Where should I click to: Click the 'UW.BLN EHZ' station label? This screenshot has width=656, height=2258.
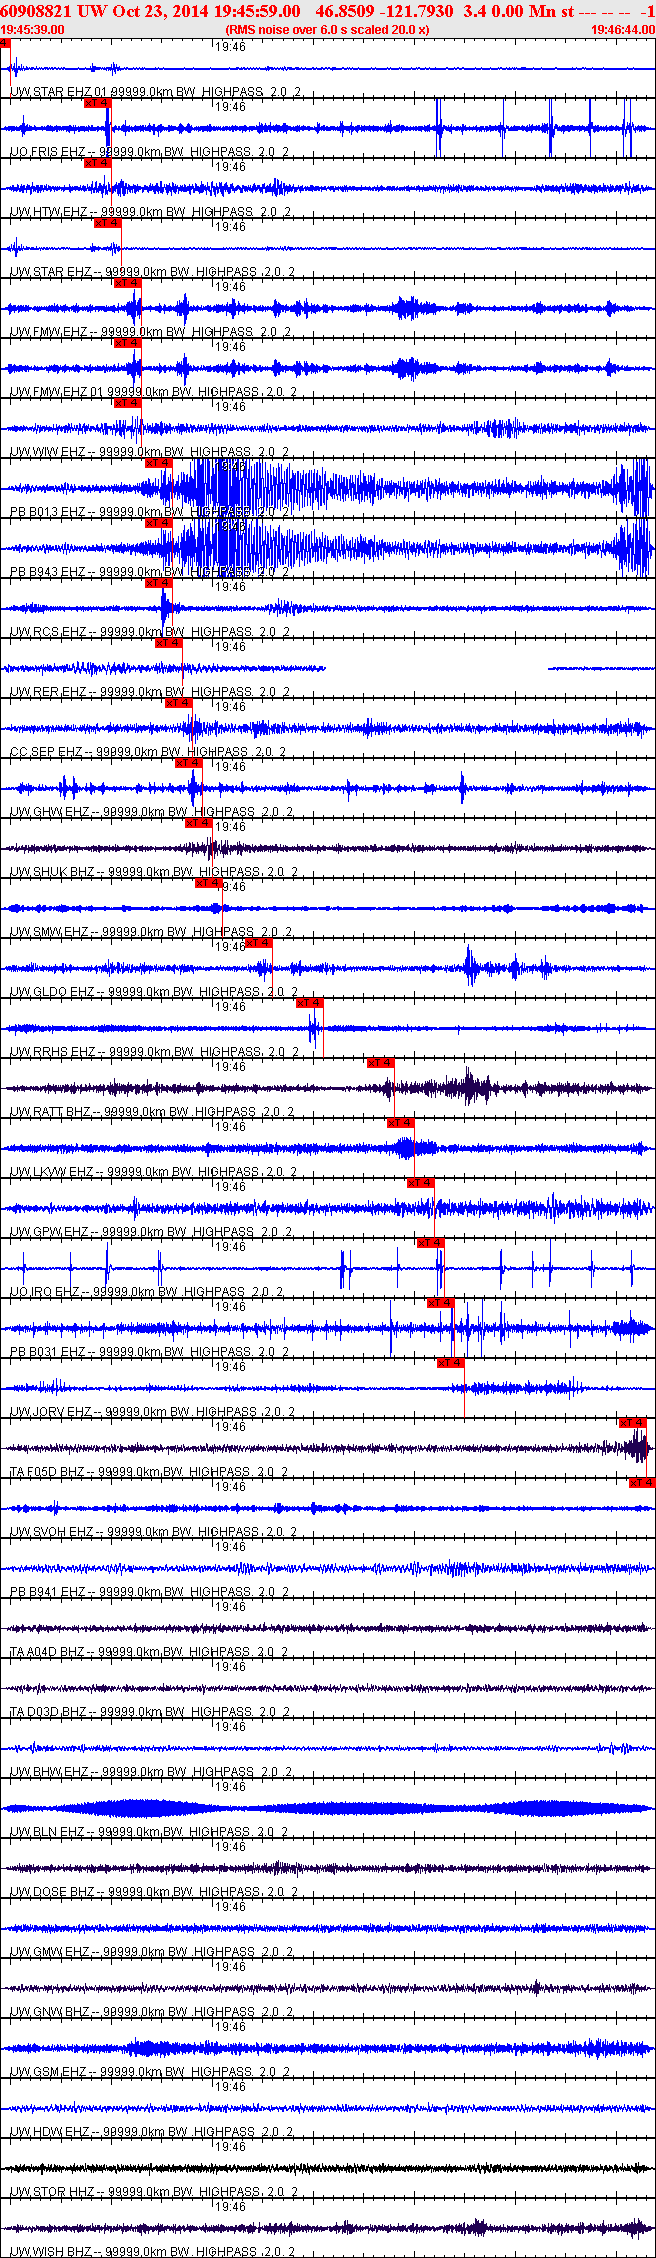[47, 1832]
